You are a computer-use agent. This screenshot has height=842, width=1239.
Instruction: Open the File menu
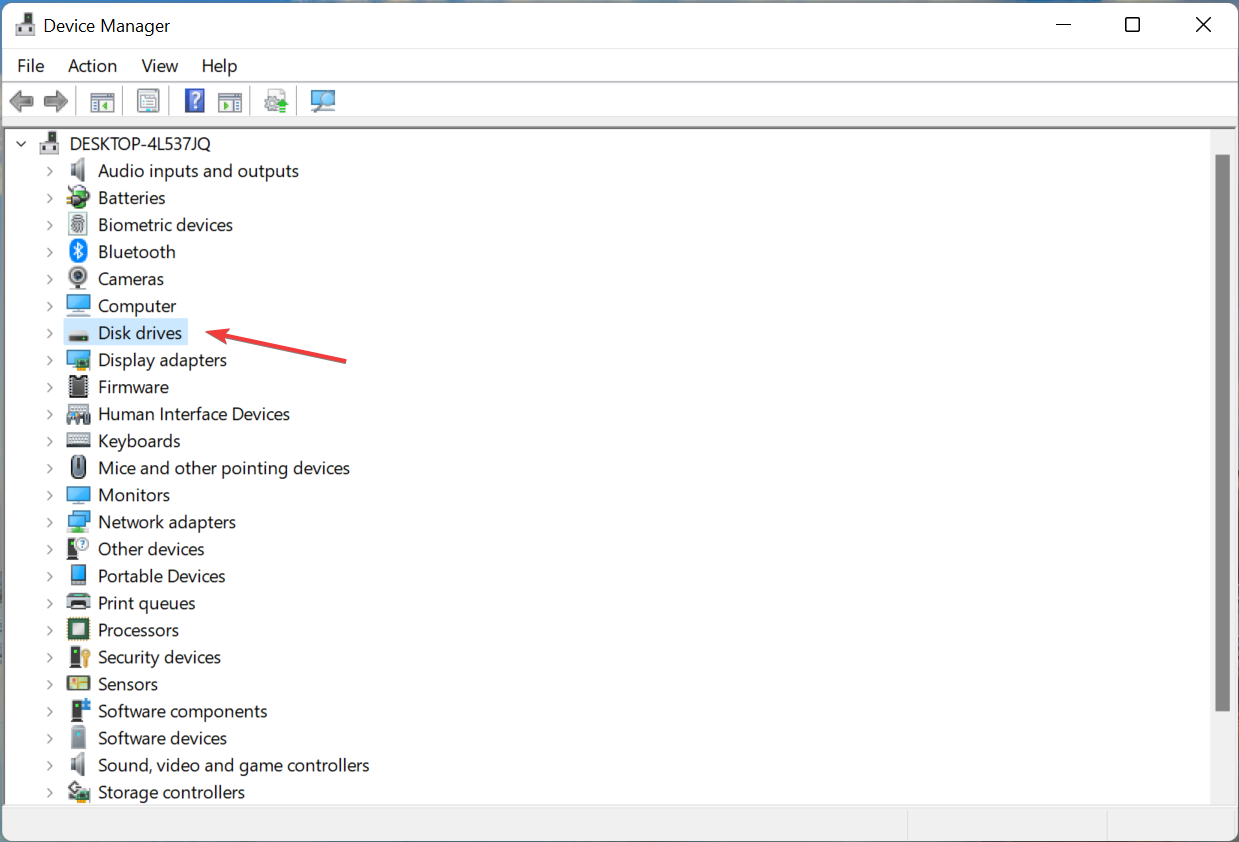tap(31, 66)
